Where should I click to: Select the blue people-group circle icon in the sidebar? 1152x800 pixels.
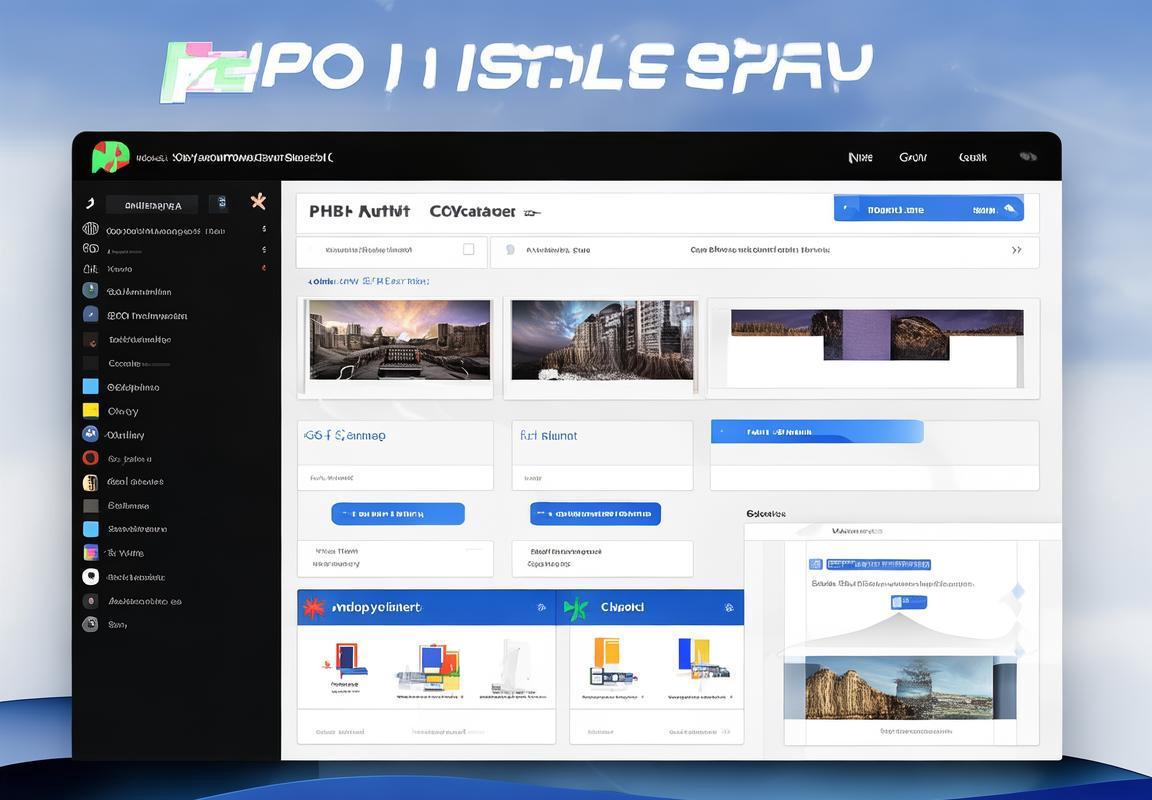pos(90,434)
